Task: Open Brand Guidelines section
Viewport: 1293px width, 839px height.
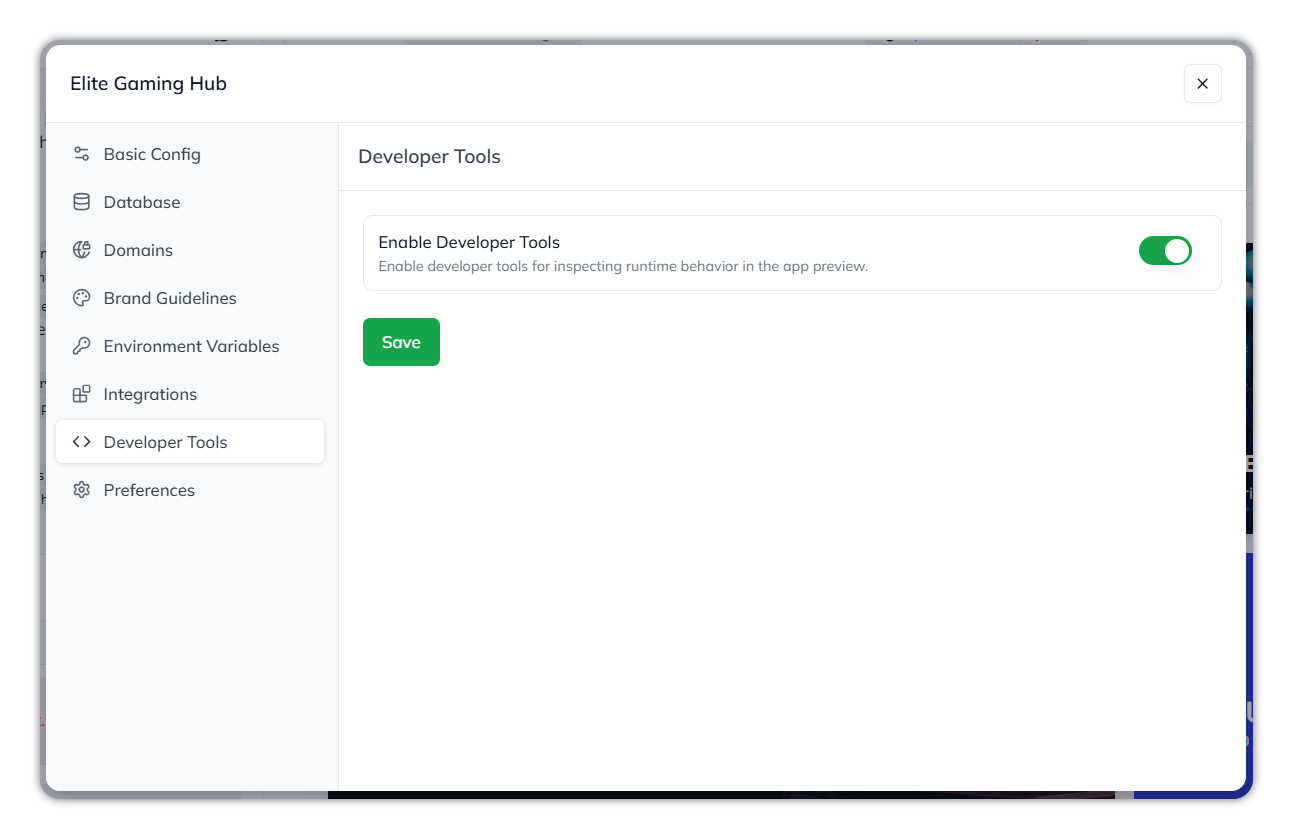Action: point(190,298)
